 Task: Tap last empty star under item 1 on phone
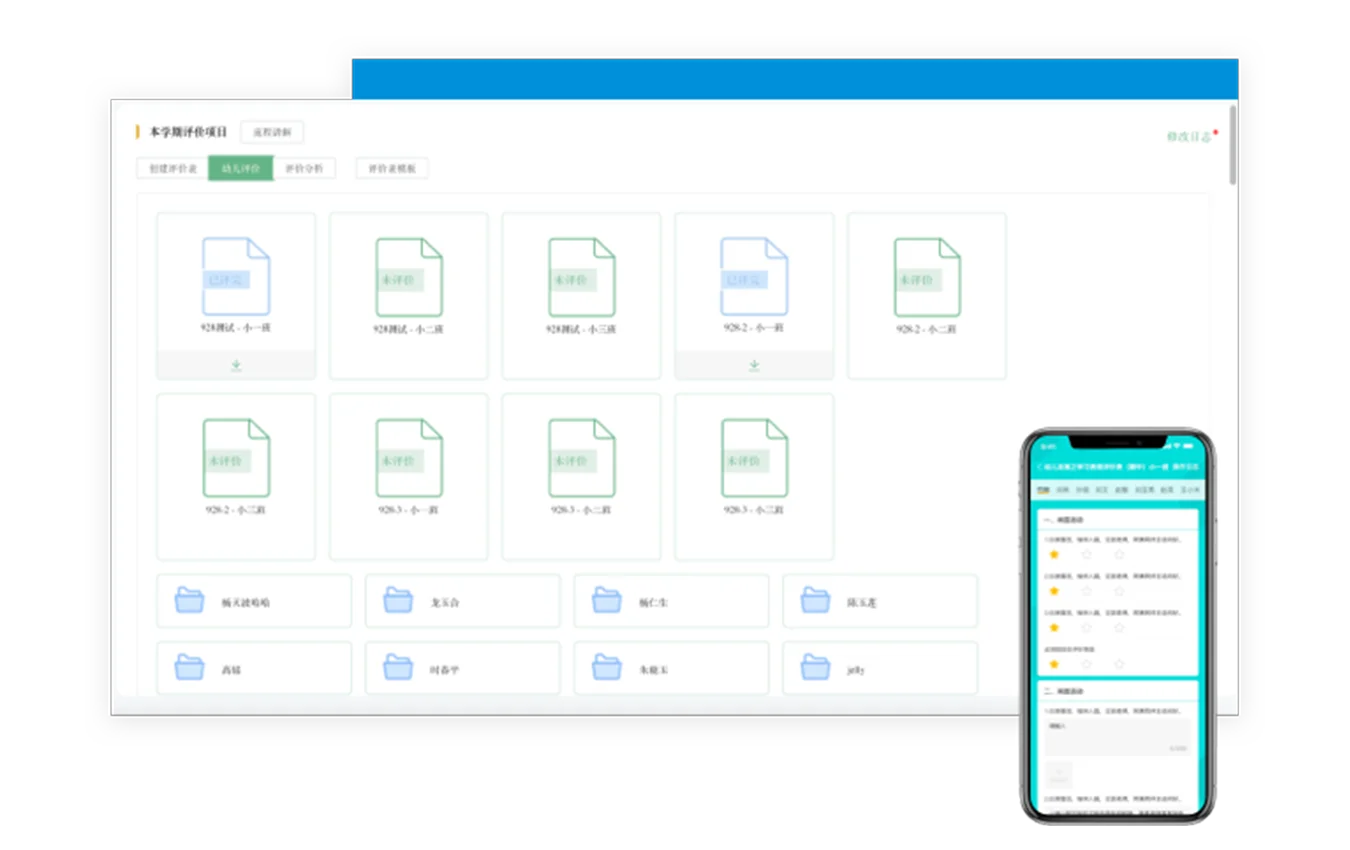(x=1119, y=554)
